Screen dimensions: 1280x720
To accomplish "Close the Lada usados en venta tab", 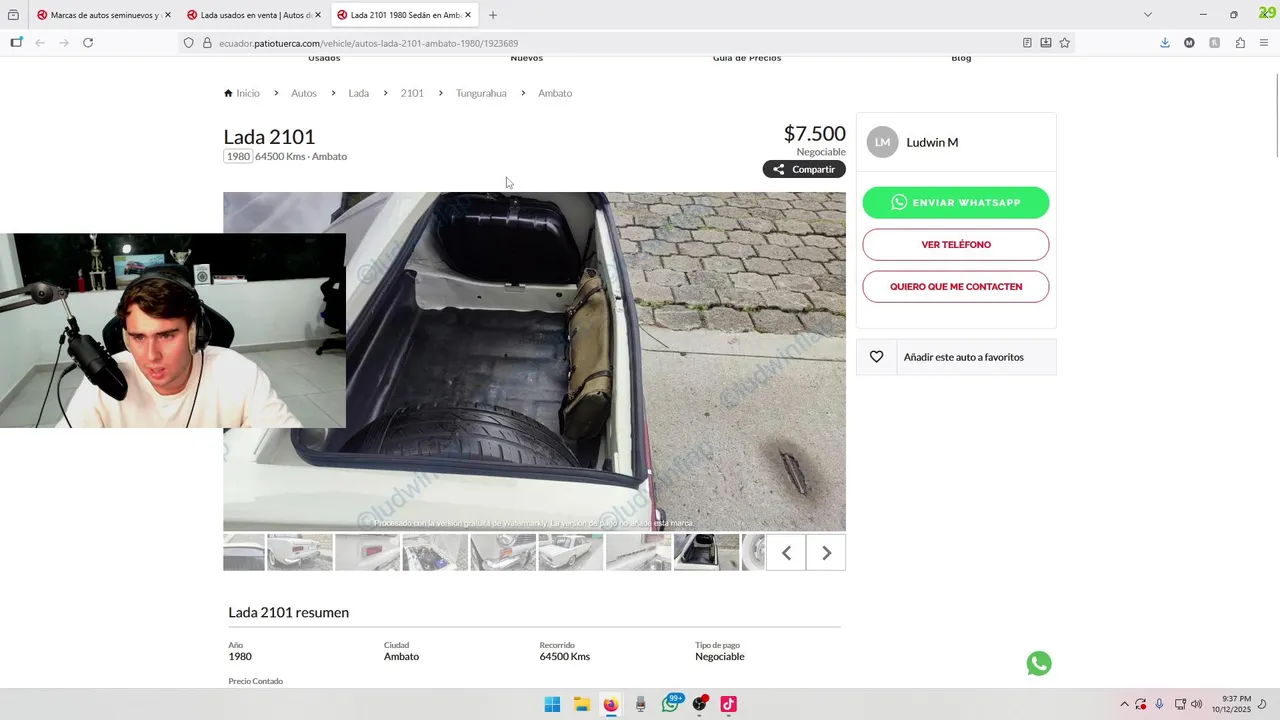I will (318, 15).
